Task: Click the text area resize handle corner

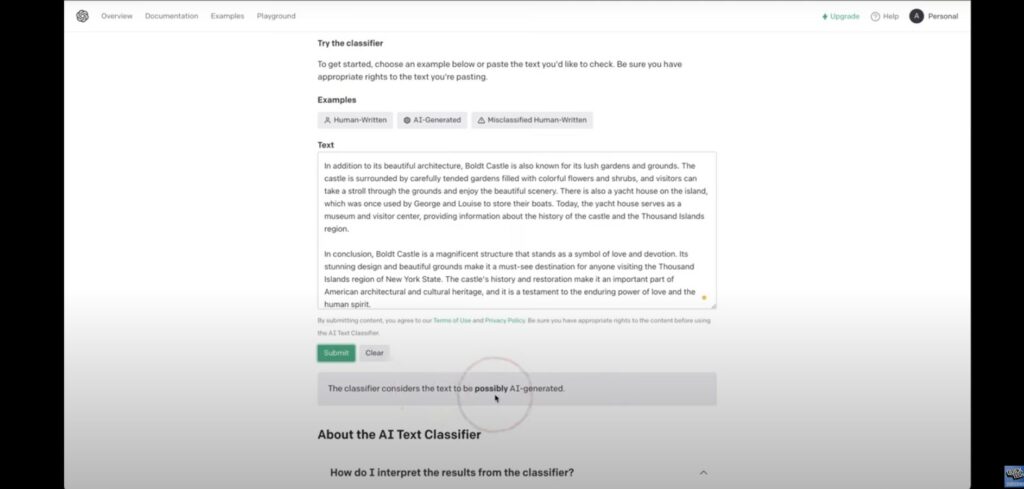Action: pyautogui.click(x=713, y=306)
